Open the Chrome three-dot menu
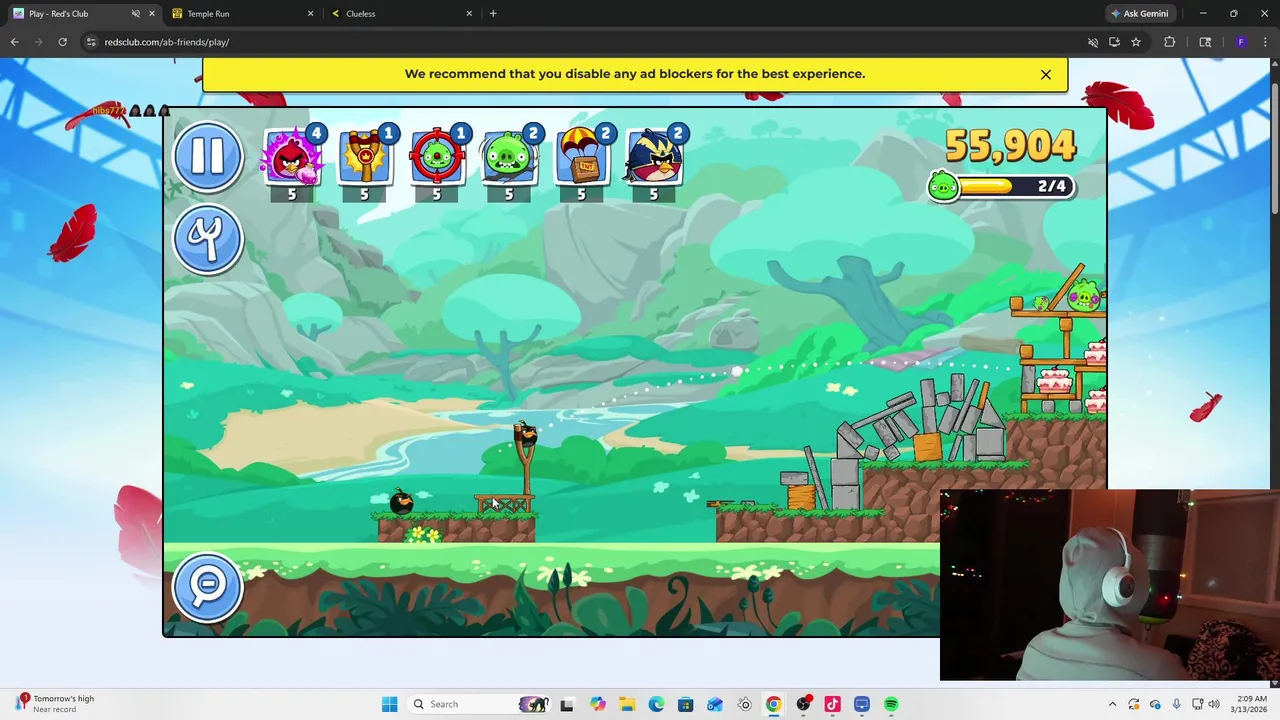The image size is (1280, 720). [1267, 42]
